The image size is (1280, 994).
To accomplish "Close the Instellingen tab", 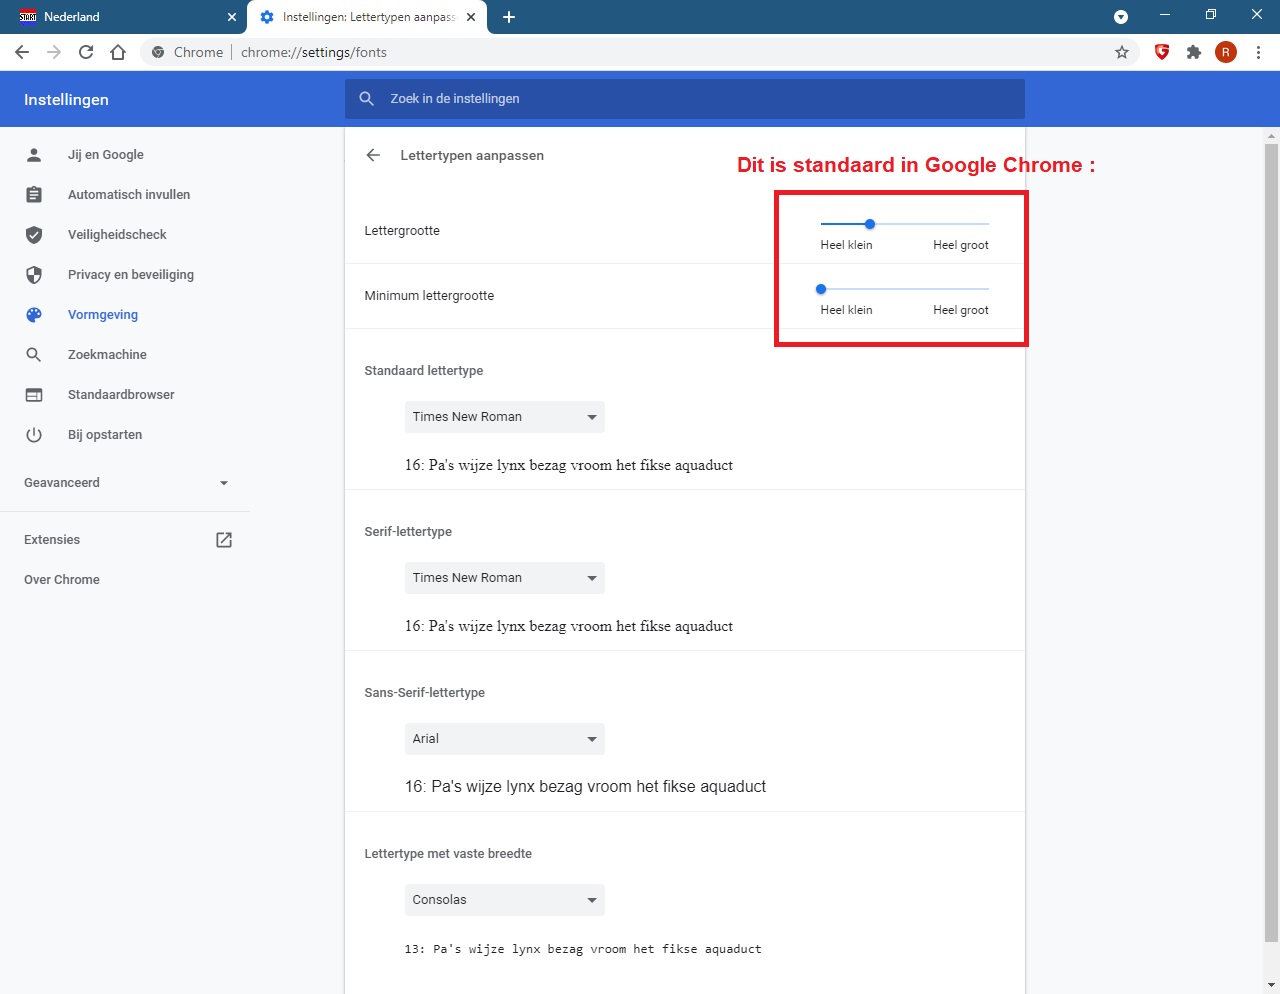I will (x=471, y=17).
